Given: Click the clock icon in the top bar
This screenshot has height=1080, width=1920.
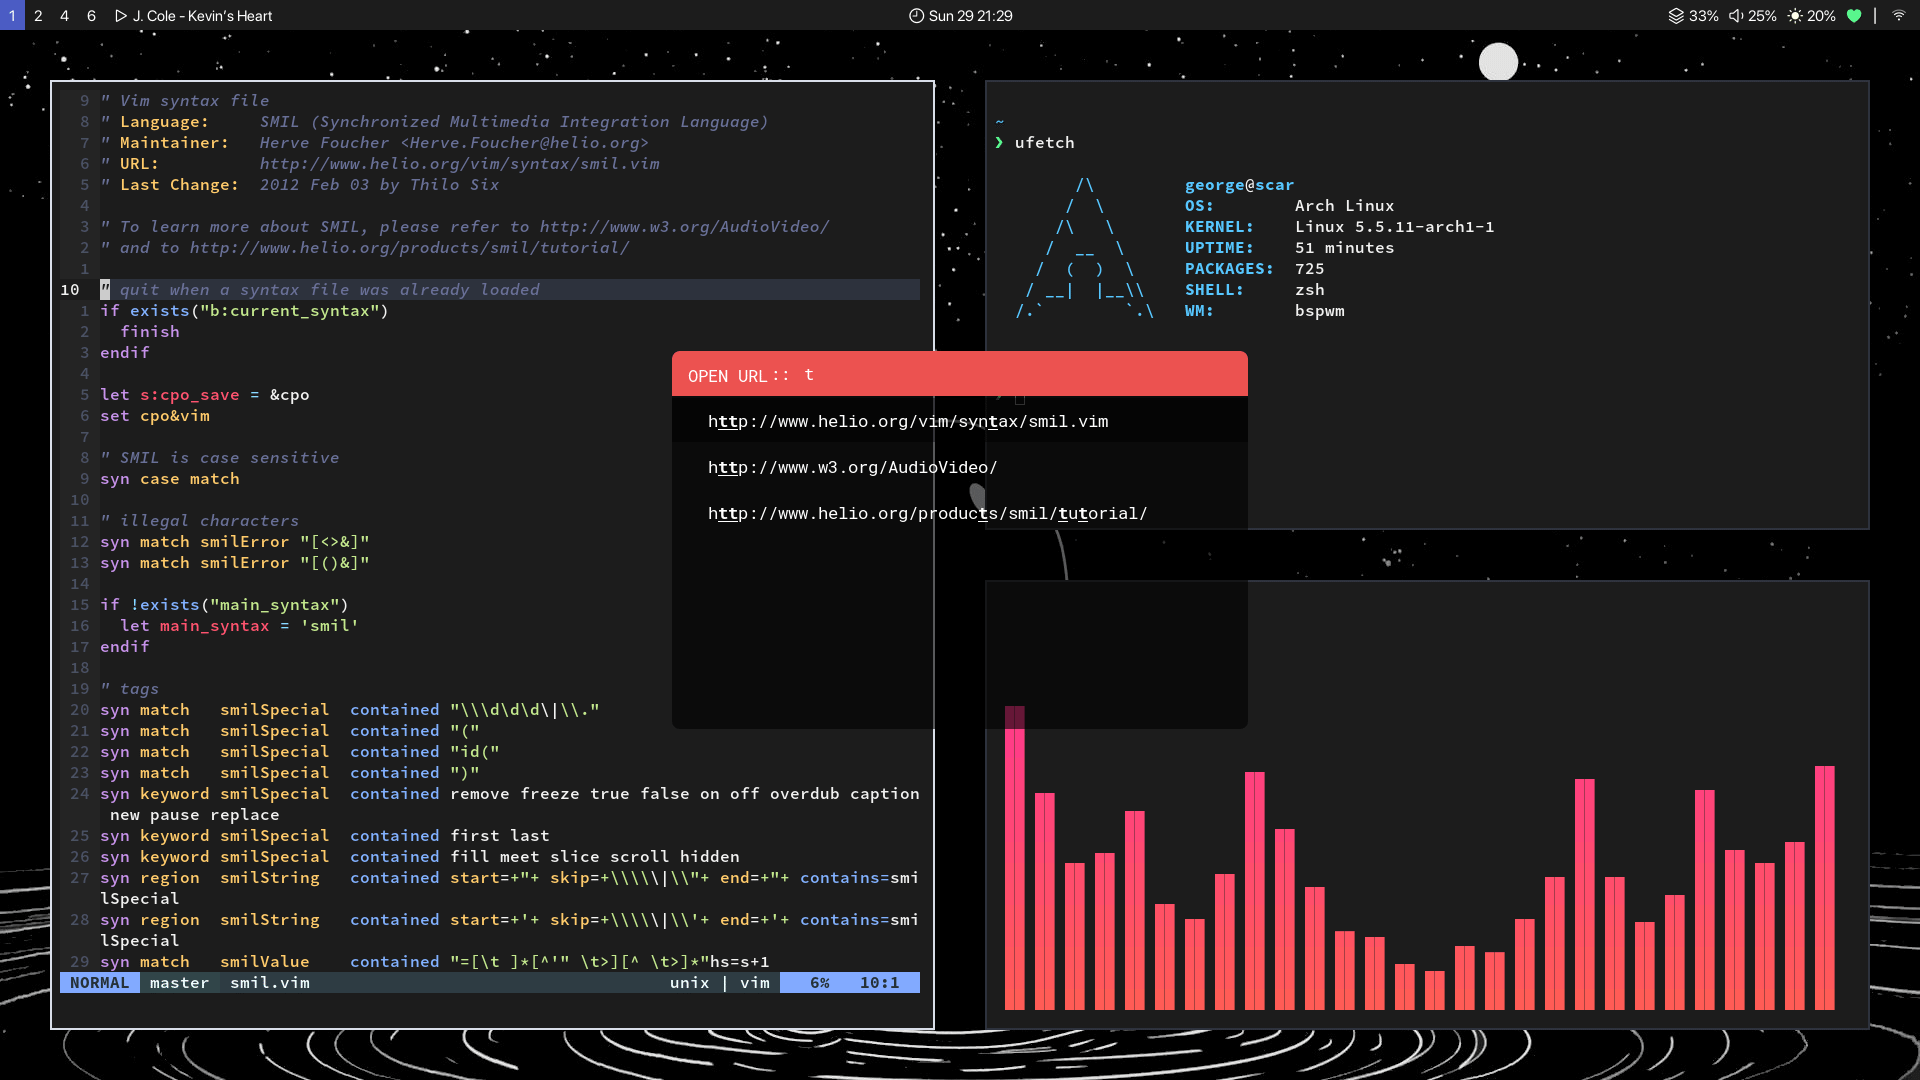Looking at the screenshot, I should pyautogui.click(x=916, y=16).
